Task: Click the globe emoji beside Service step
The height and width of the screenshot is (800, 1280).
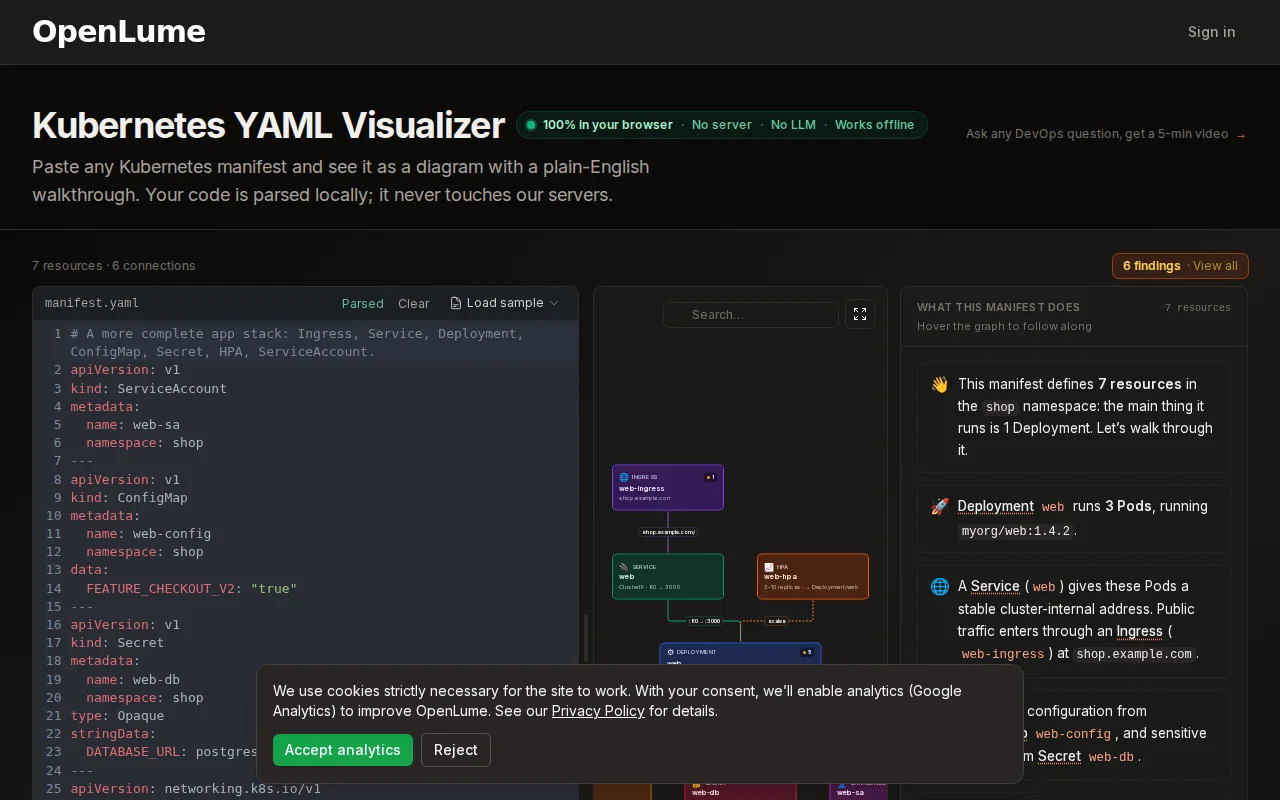Action: pyautogui.click(x=939, y=586)
